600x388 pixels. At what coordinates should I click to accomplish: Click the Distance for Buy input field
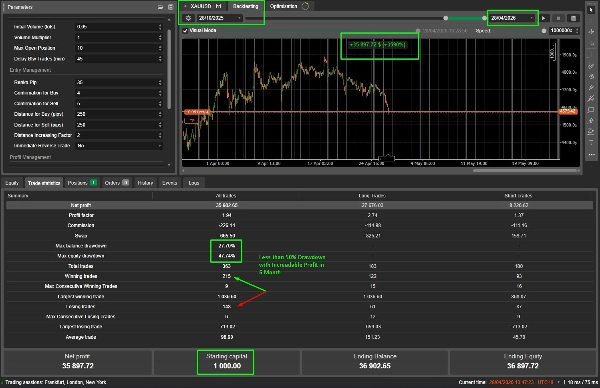click(x=119, y=114)
